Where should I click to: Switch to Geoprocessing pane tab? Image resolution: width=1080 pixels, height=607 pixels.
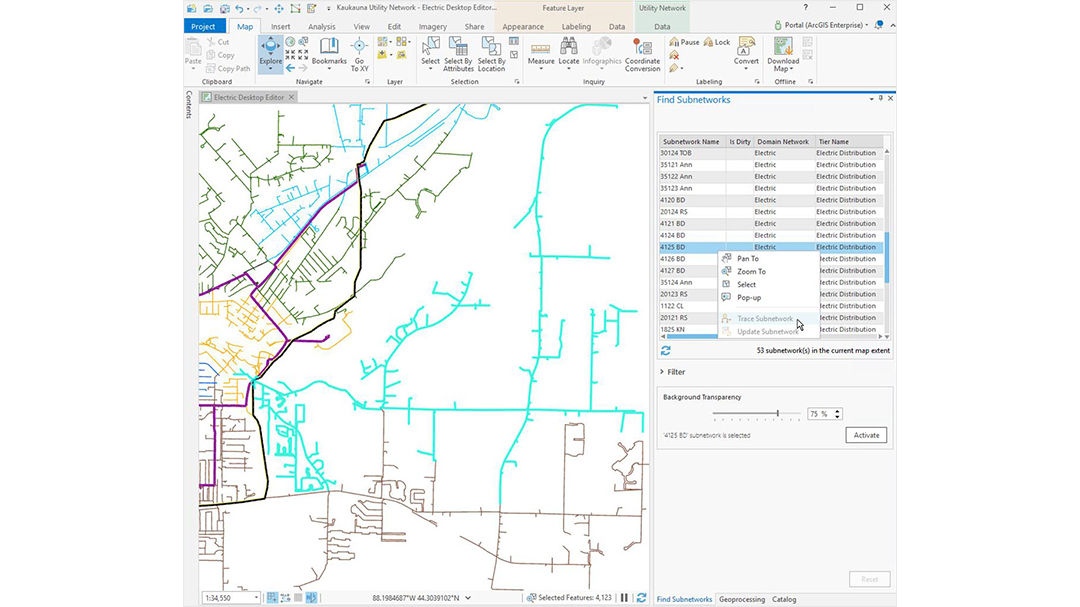742,599
